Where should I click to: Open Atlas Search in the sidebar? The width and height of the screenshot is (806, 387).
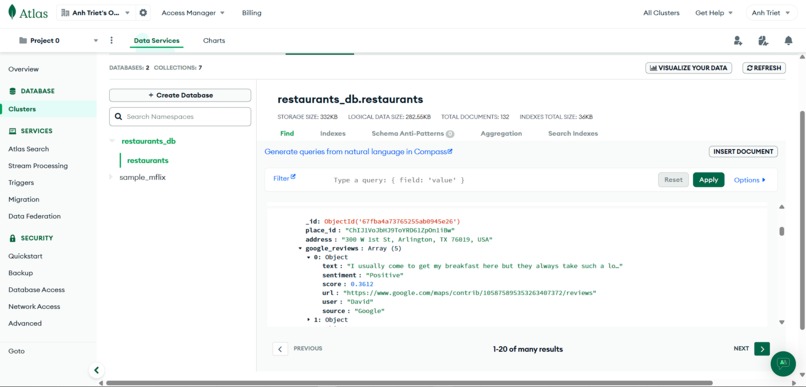click(x=29, y=149)
